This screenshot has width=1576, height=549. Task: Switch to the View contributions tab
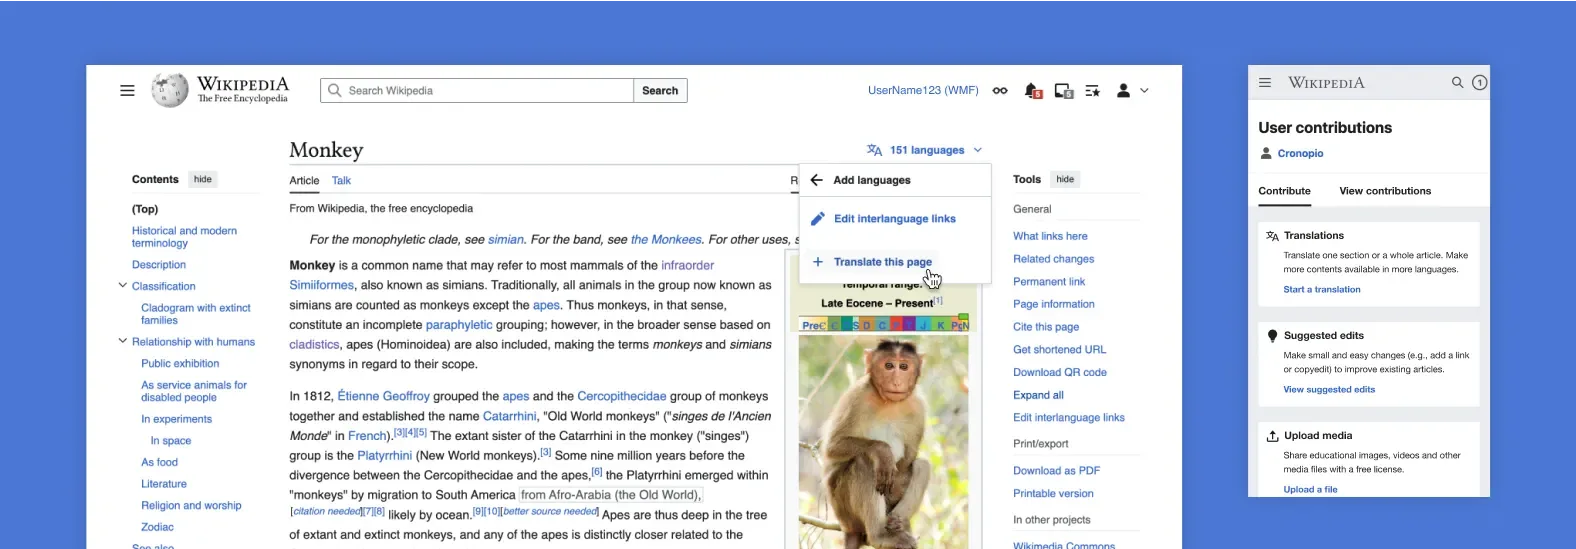coord(1385,191)
